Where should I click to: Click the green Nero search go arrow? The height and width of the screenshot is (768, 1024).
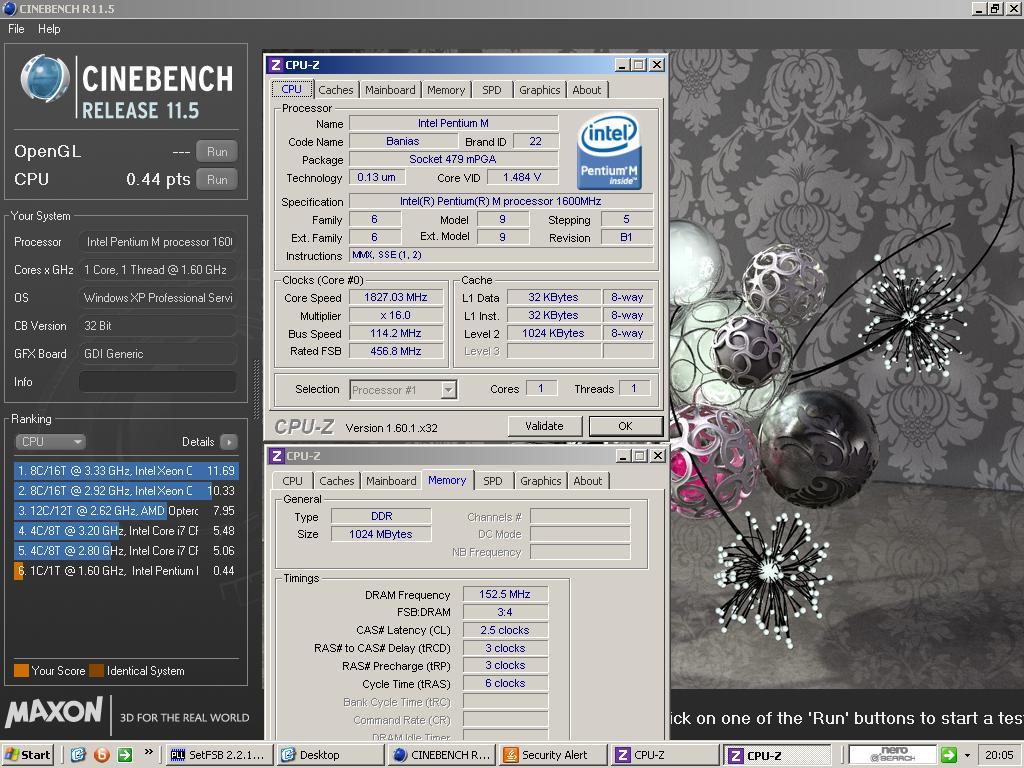click(949, 754)
